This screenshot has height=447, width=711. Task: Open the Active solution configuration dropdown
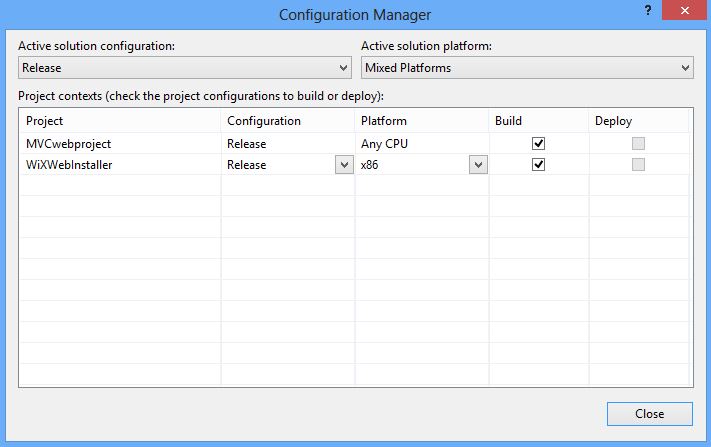(x=185, y=68)
